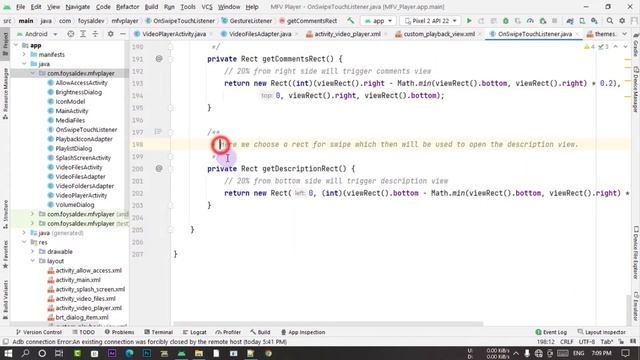Viewport: 640px width, 360px height.
Task: Open the Refactor menu
Action: 127,7
